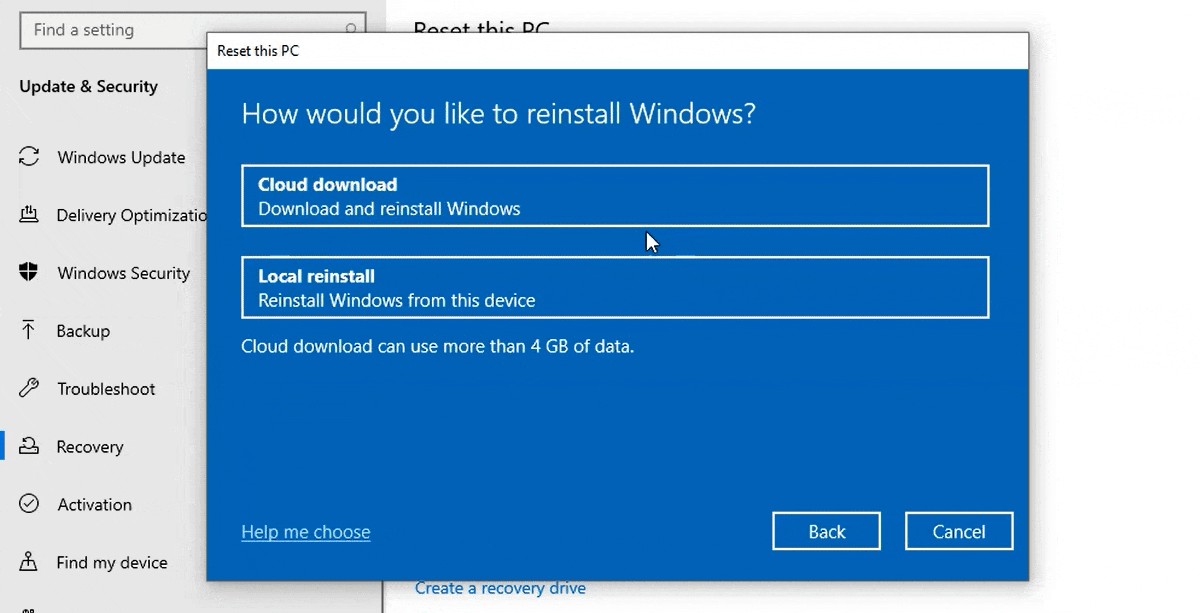Go back with the Back button
Viewport: 1200px width, 613px height.
(x=826, y=531)
